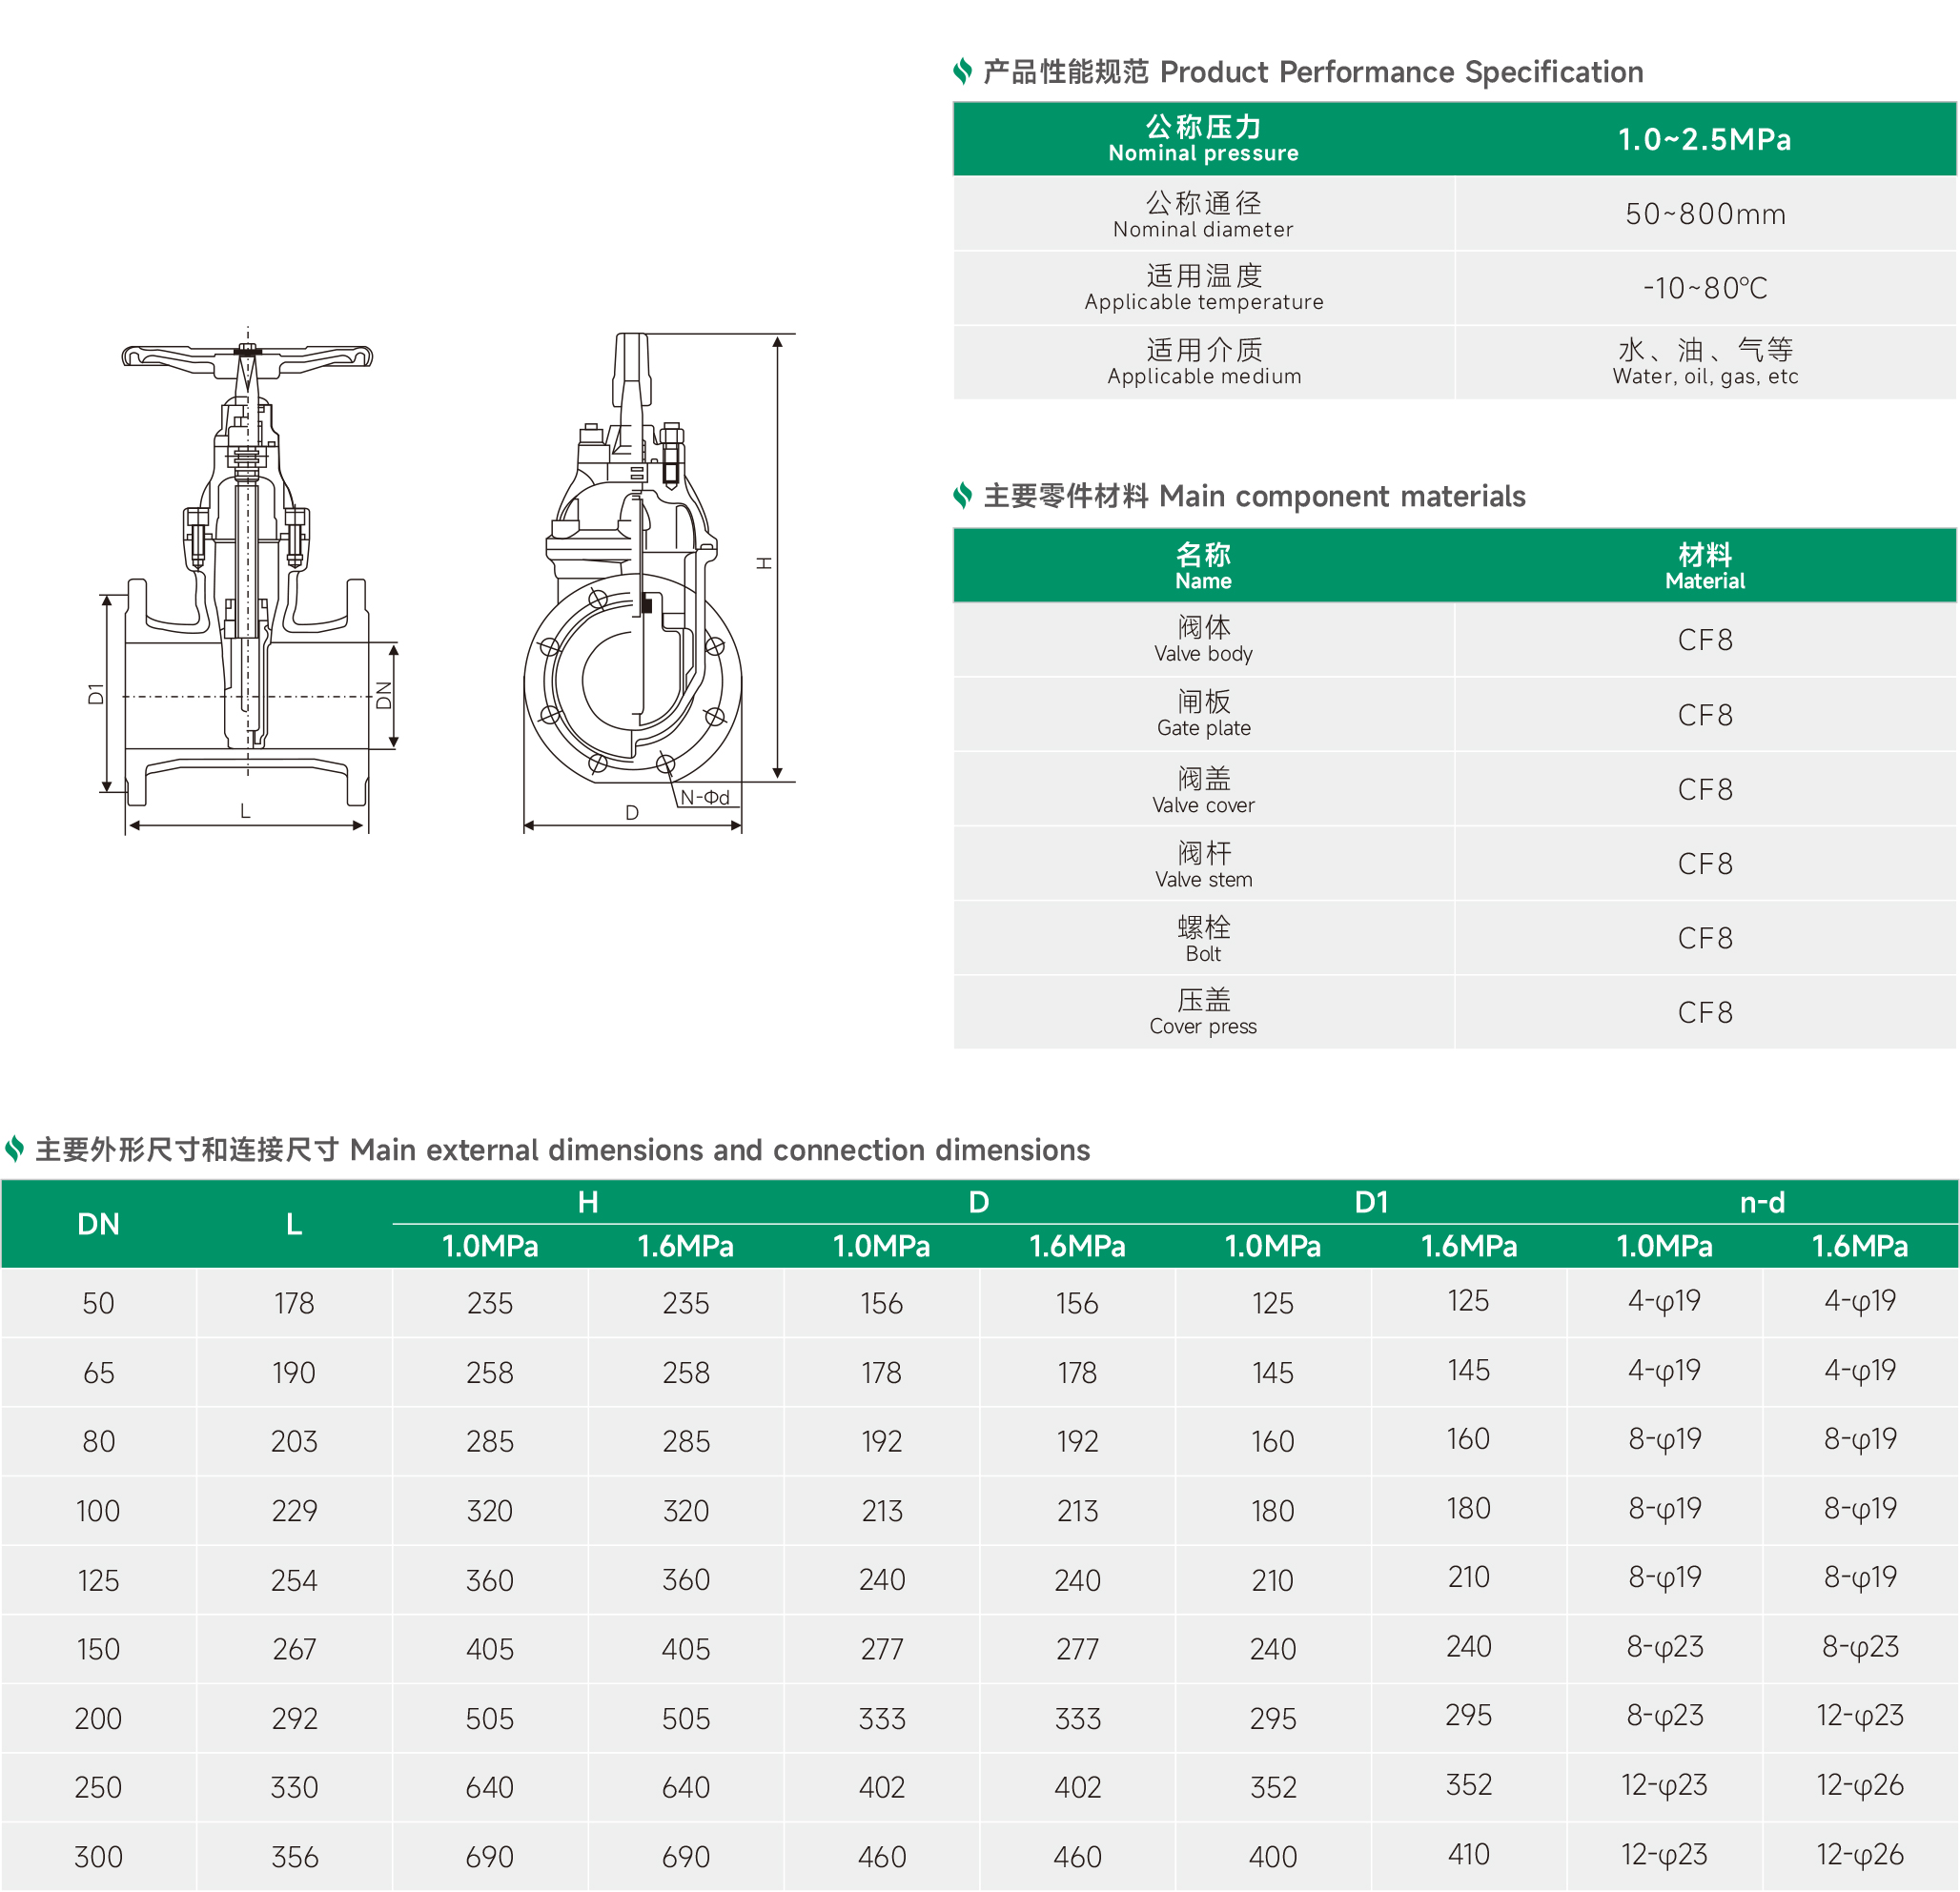This screenshot has height=1892, width=1960.
Task: Click the 12-φ26 cell in the DN 300 row
Action: pos(1859,1854)
